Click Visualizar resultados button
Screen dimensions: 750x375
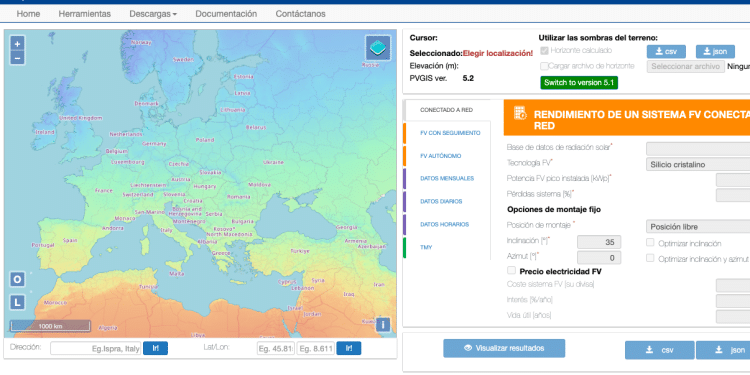[504, 348]
